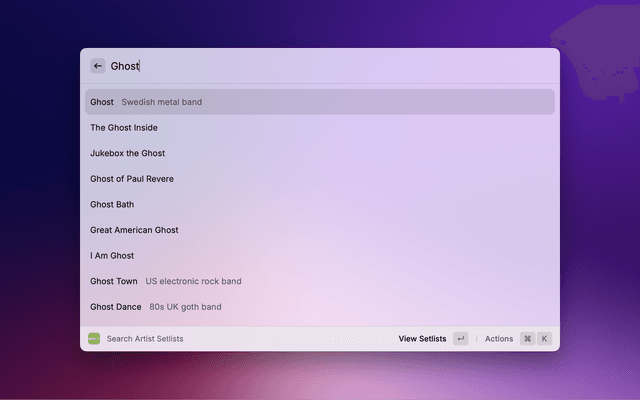Select Ghost, the Swedish metal band
Image resolution: width=640 pixels, height=400 pixels.
[x=319, y=102]
